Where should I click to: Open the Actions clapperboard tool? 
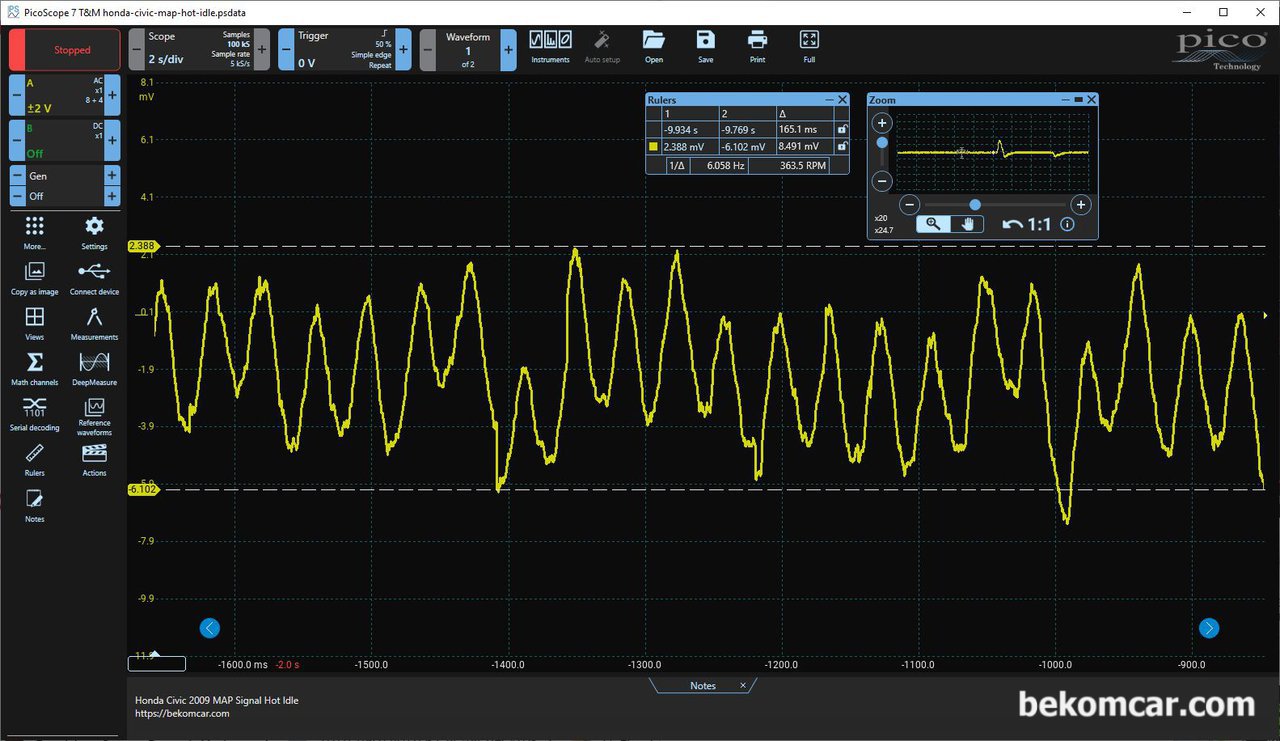pos(94,459)
